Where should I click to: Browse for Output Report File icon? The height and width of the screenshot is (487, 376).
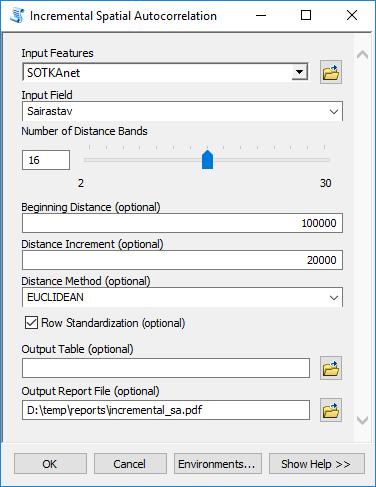click(331, 410)
